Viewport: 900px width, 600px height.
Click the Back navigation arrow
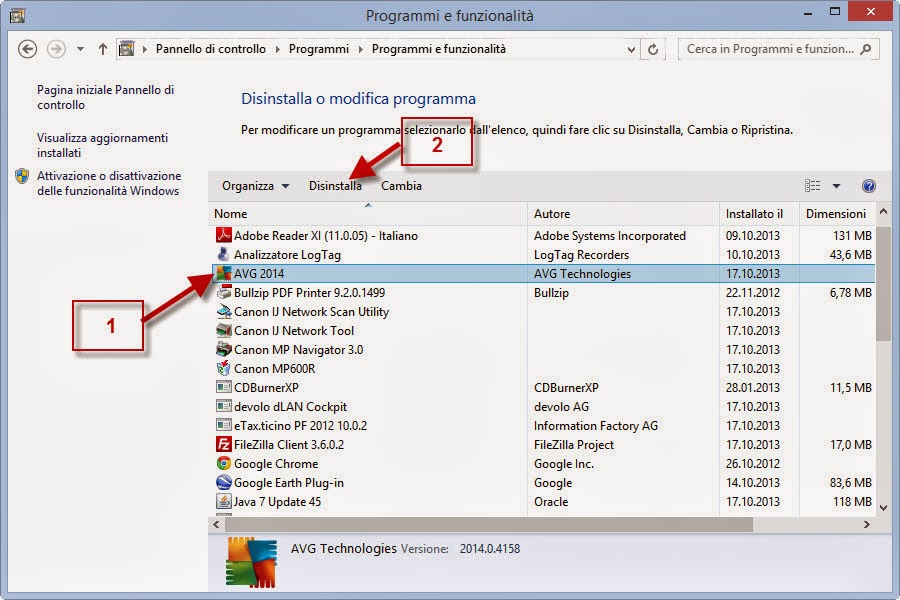pyautogui.click(x=27, y=49)
